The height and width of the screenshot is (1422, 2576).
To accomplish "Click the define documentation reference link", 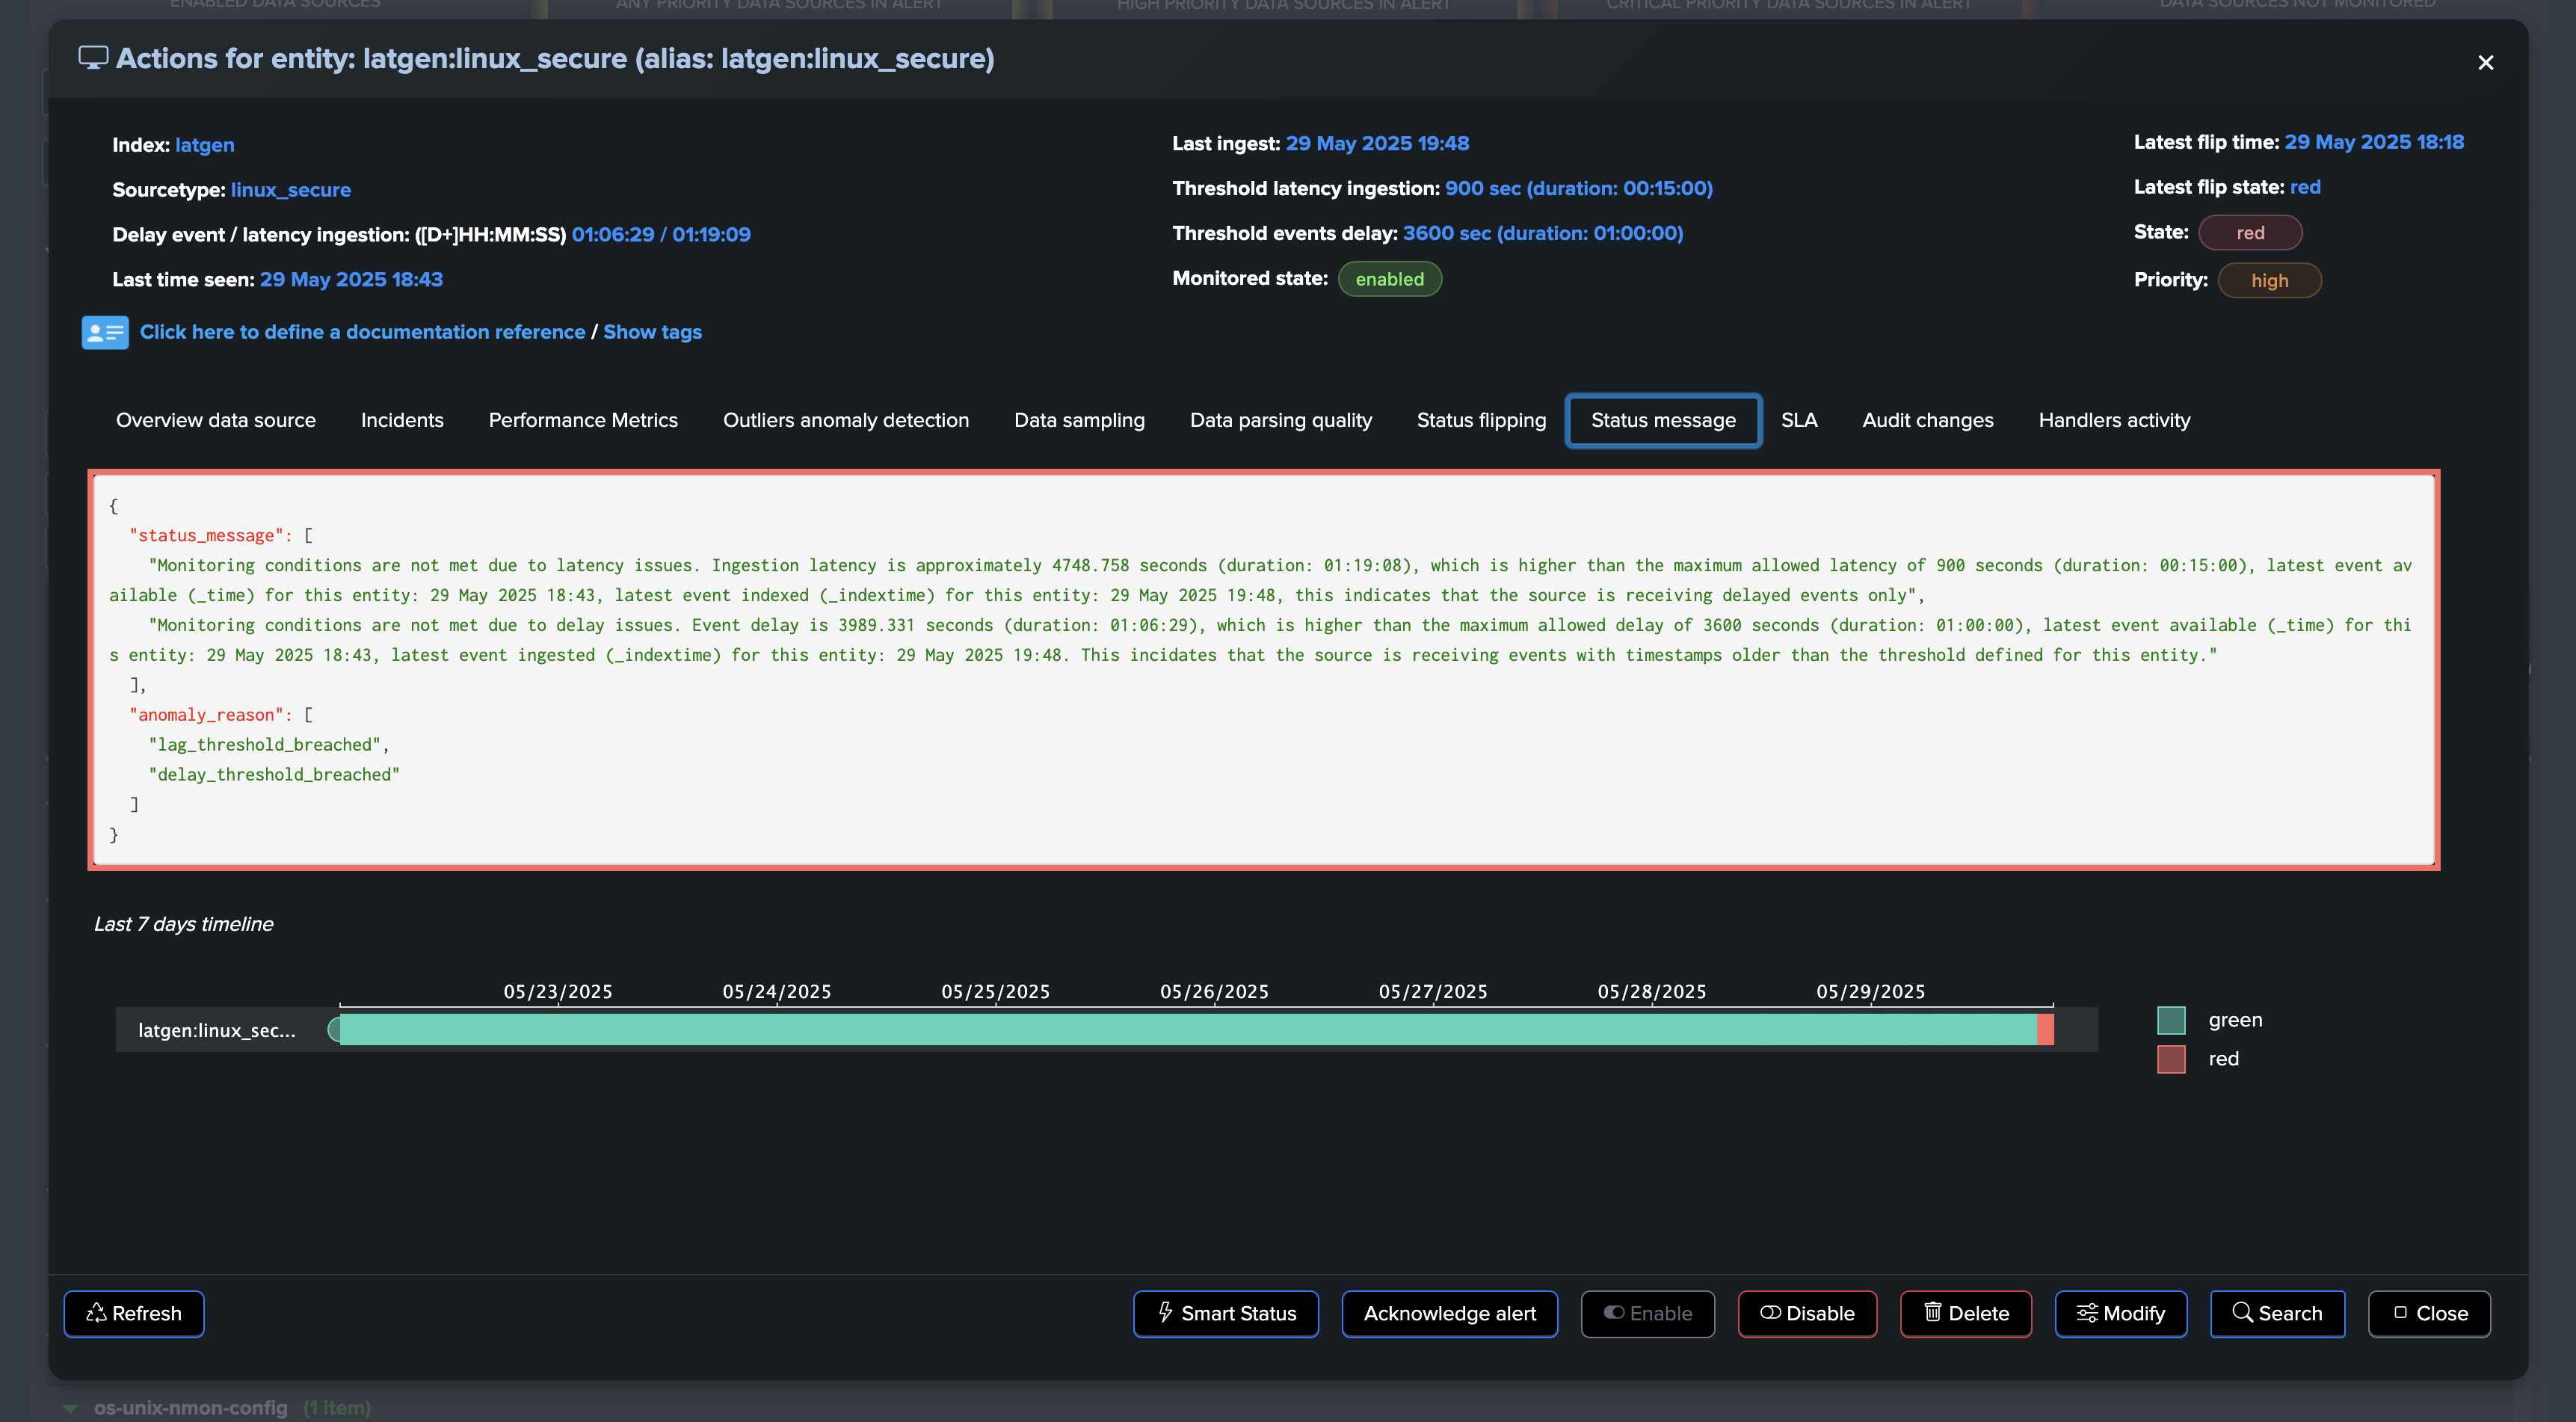I will pos(362,332).
